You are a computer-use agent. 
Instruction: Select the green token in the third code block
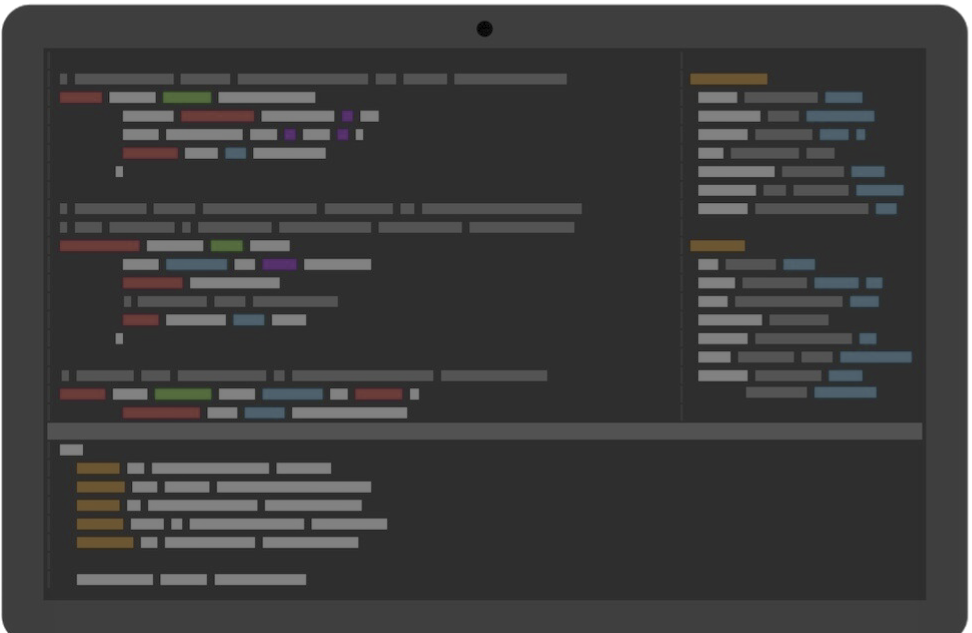pyautogui.click(x=182, y=394)
